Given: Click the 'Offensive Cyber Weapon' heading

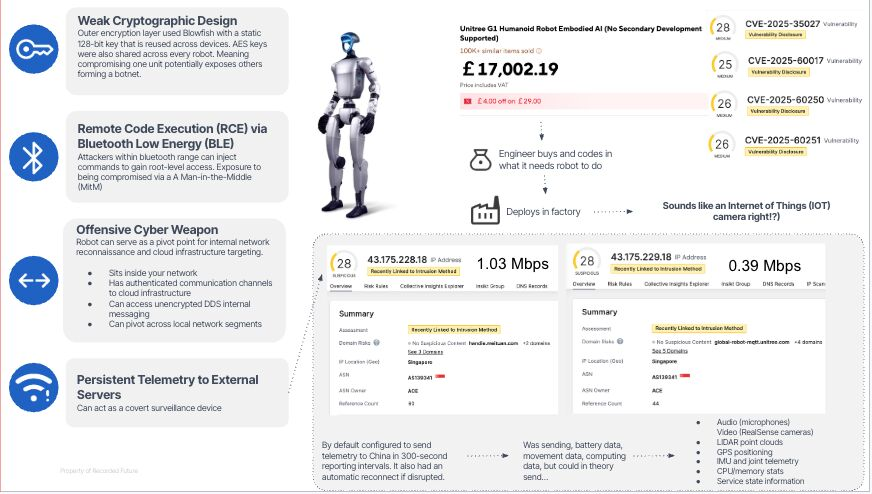Looking at the screenshot, I should tap(147, 230).
